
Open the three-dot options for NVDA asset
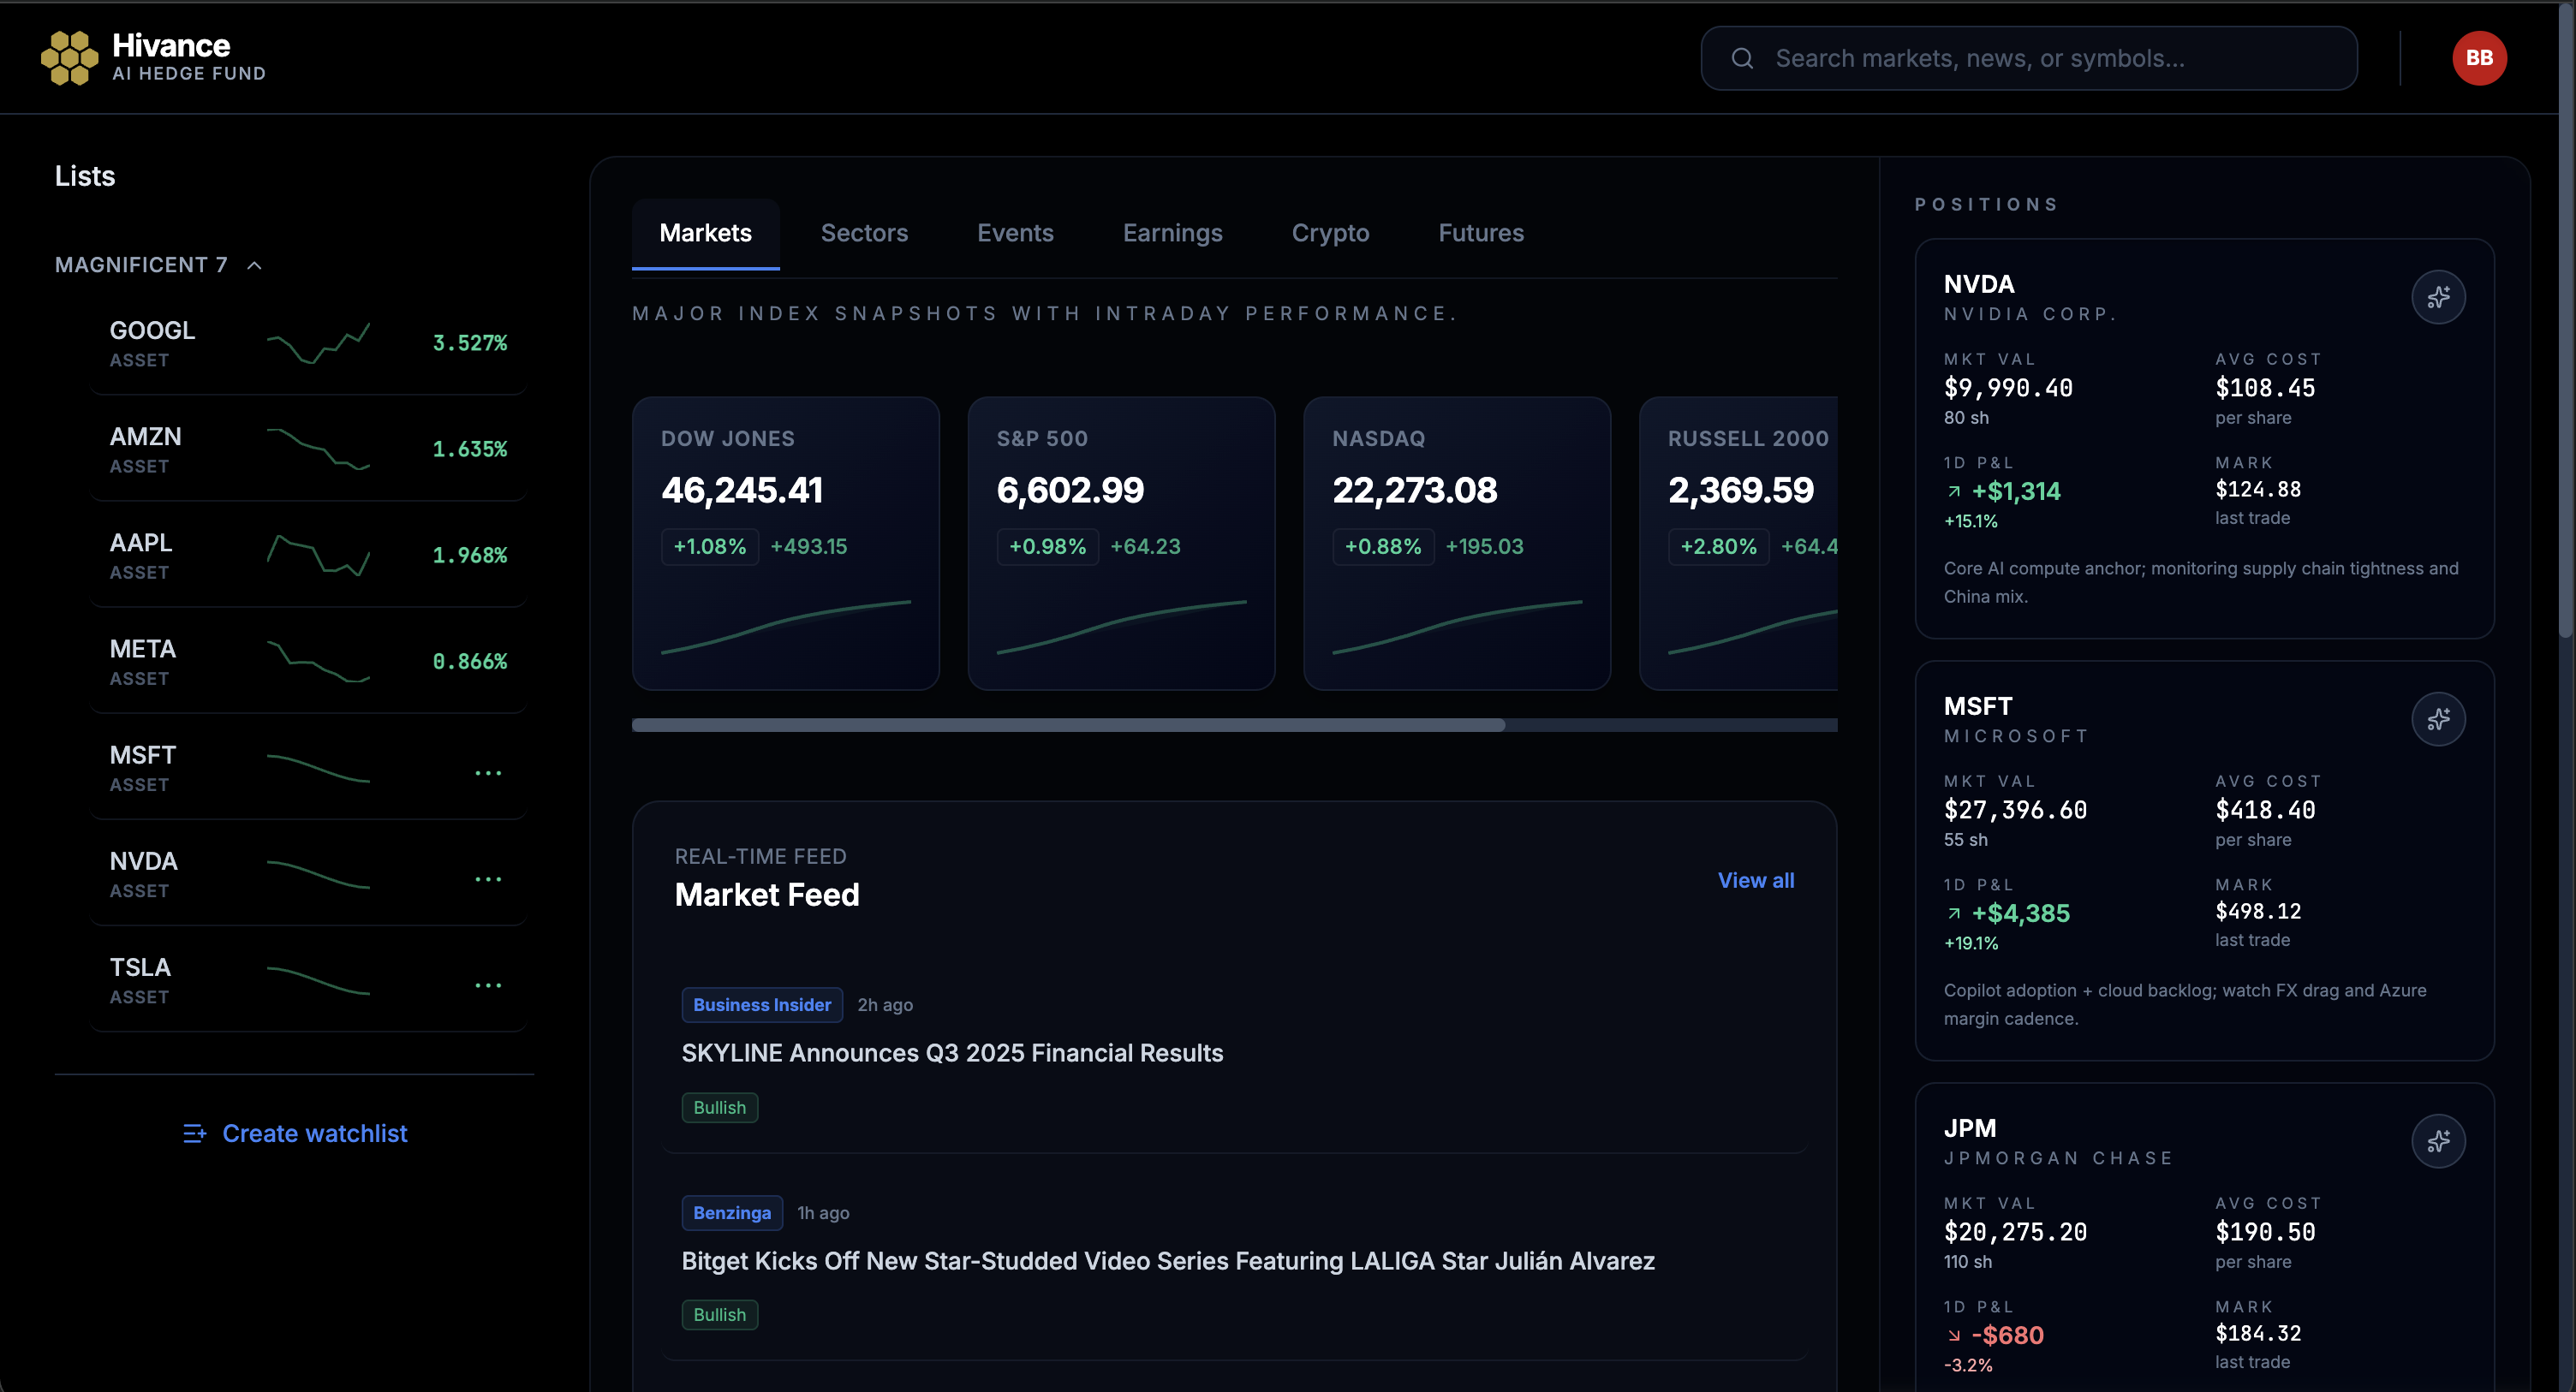tap(488, 879)
